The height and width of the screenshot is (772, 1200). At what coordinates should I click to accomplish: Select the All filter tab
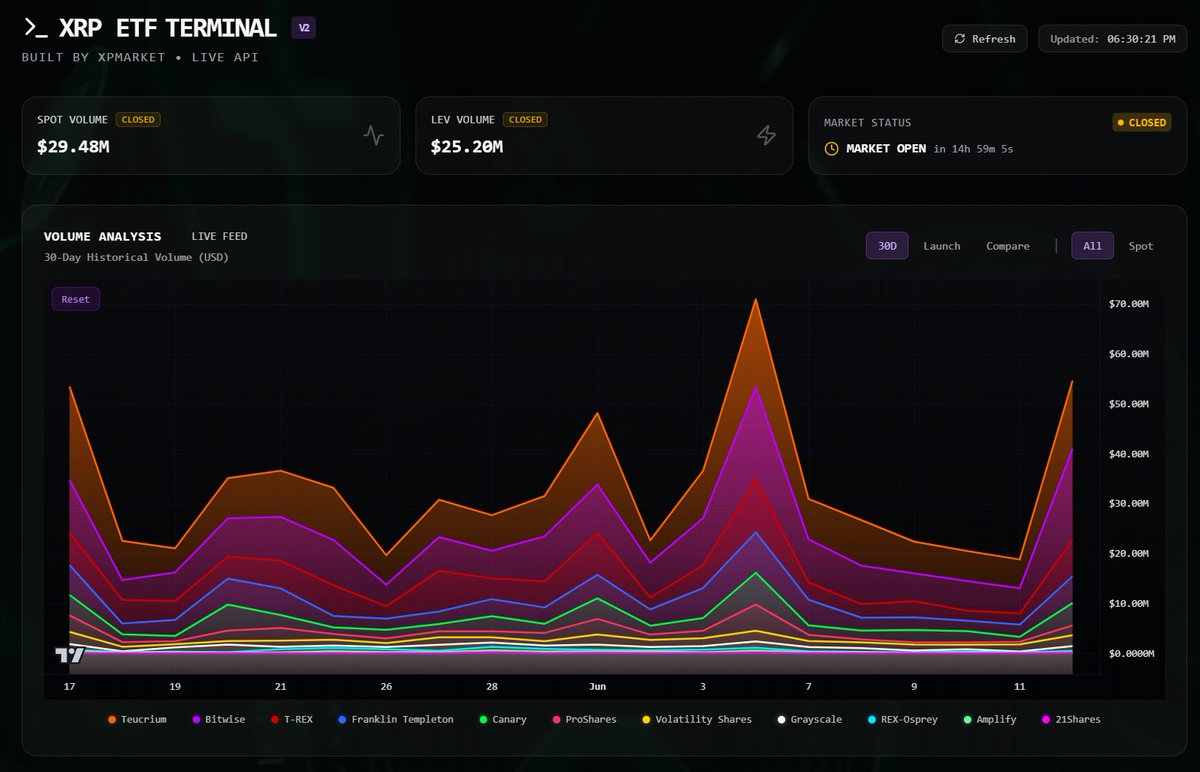point(1092,246)
